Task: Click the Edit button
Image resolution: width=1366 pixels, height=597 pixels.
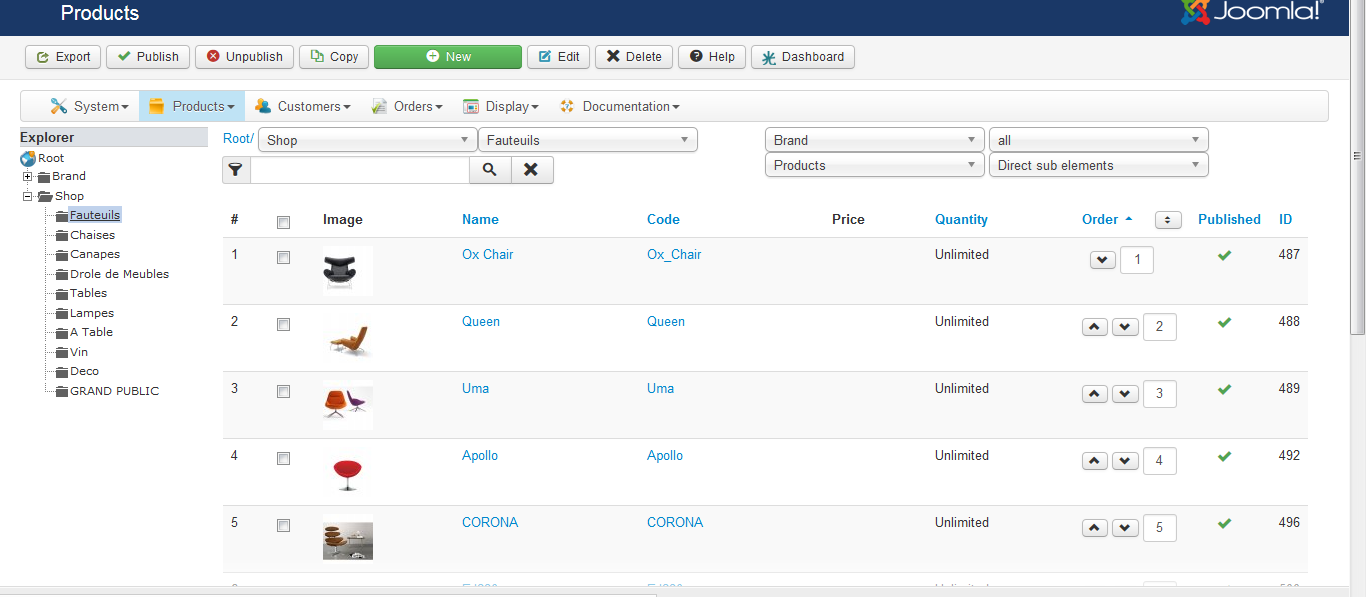Action: pos(559,57)
